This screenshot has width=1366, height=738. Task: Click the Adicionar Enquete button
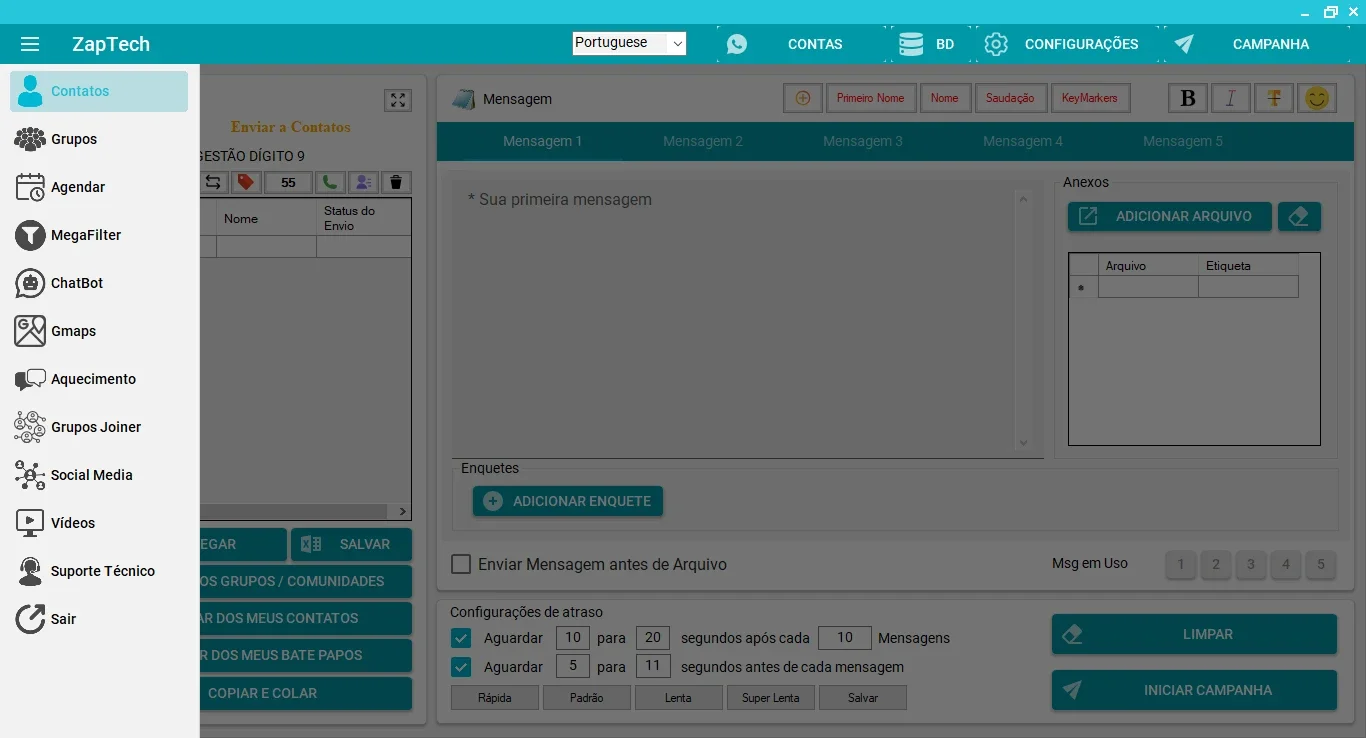(568, 501)
